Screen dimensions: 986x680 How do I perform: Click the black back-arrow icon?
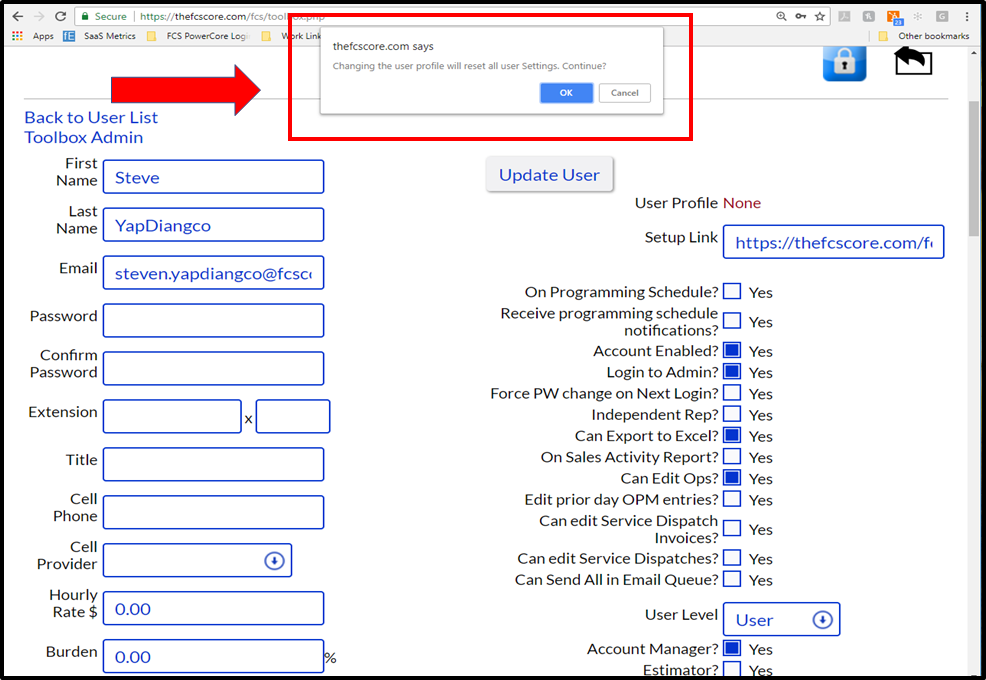[913, 62]
